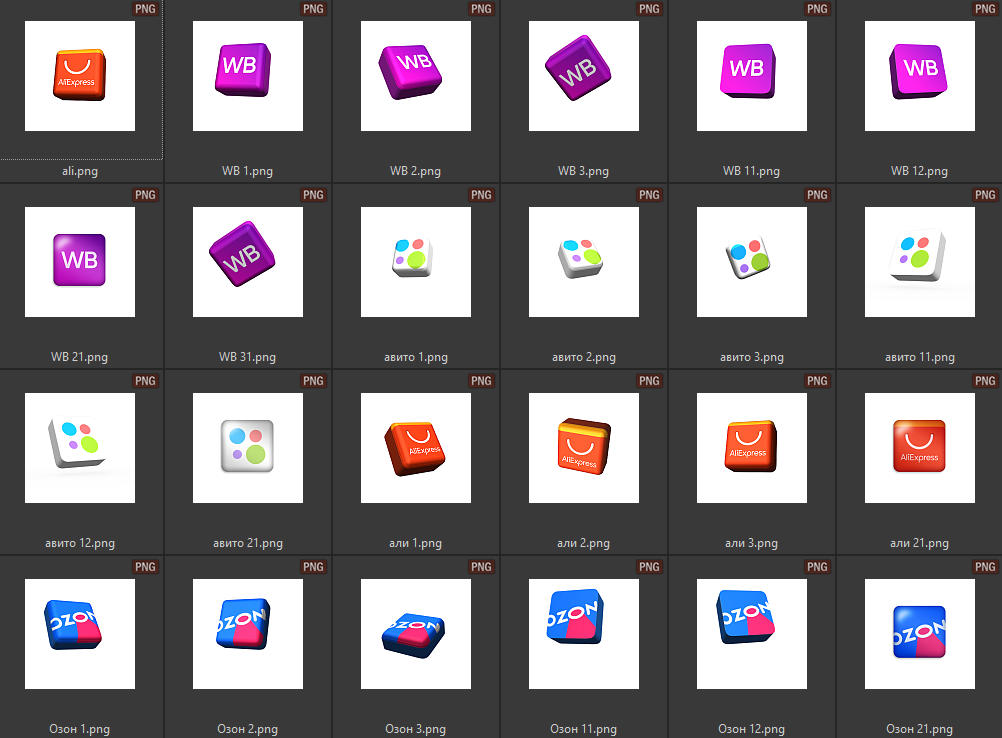The width and height of the screenshot is (1002, 738).
Task: Choose the авито 11.png thumbnail image
Action: (x=920, y=262)
